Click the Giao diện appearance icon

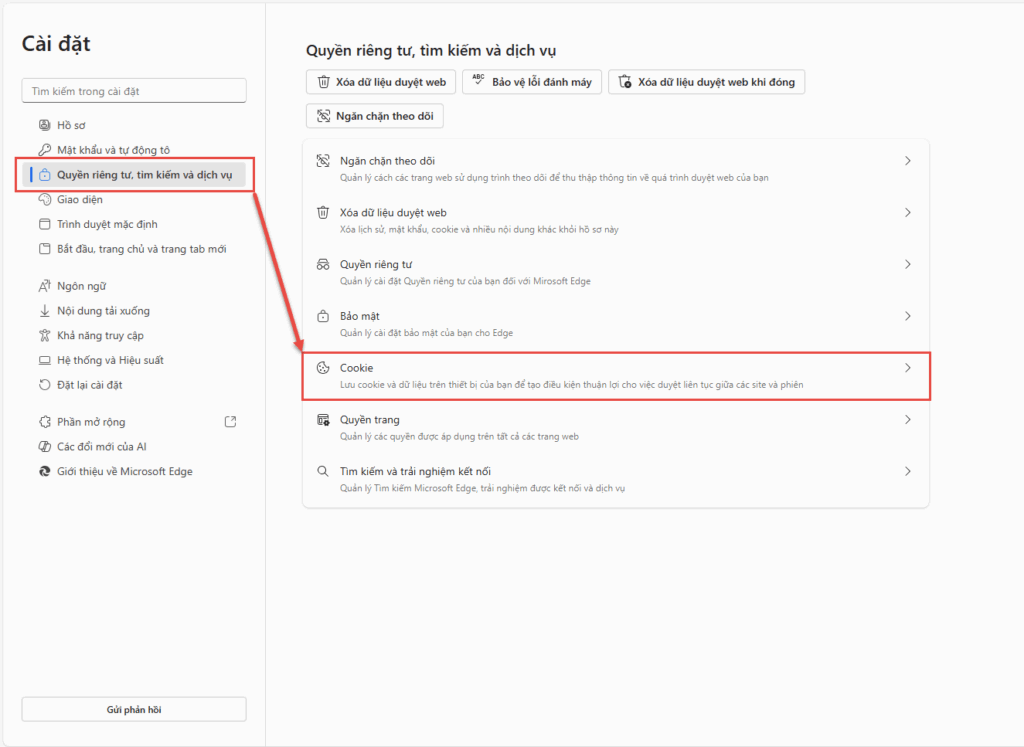tap(44, 199)
